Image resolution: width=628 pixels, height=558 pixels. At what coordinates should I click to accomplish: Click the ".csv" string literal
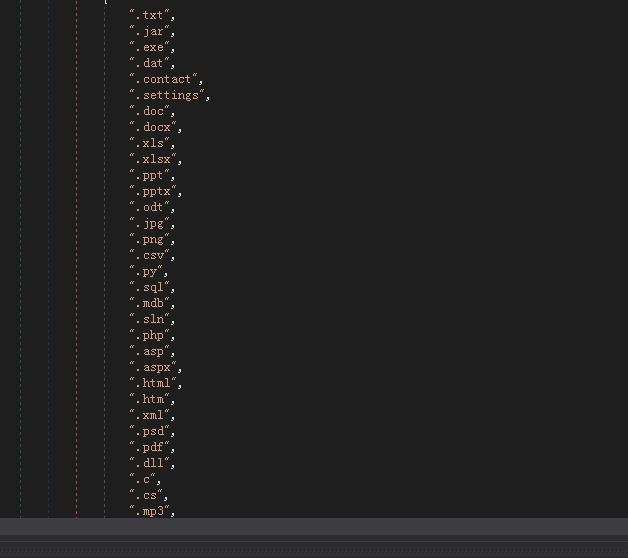(149, 256)
